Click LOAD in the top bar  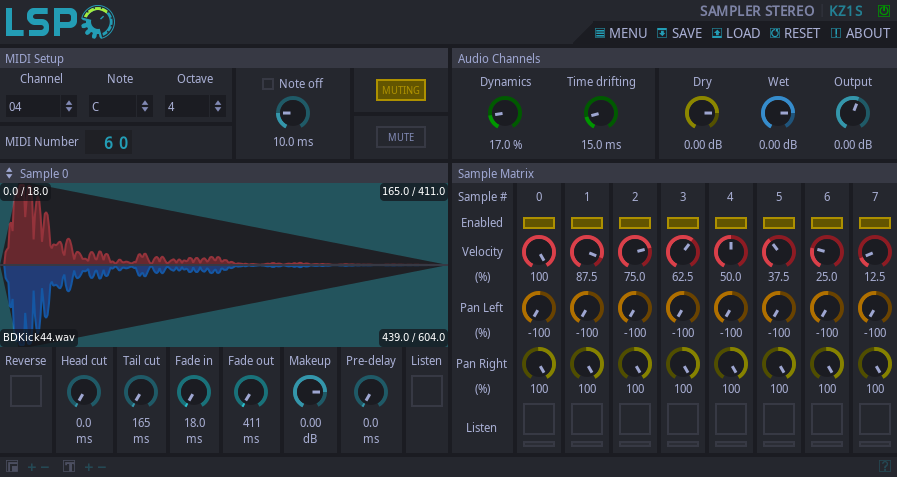coord(736,33)
